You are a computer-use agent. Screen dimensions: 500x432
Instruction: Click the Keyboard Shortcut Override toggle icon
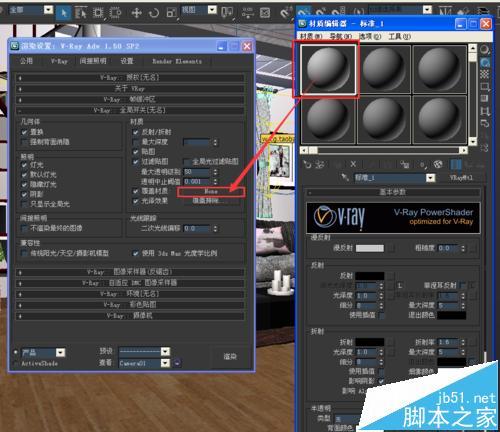click(265, 13)
